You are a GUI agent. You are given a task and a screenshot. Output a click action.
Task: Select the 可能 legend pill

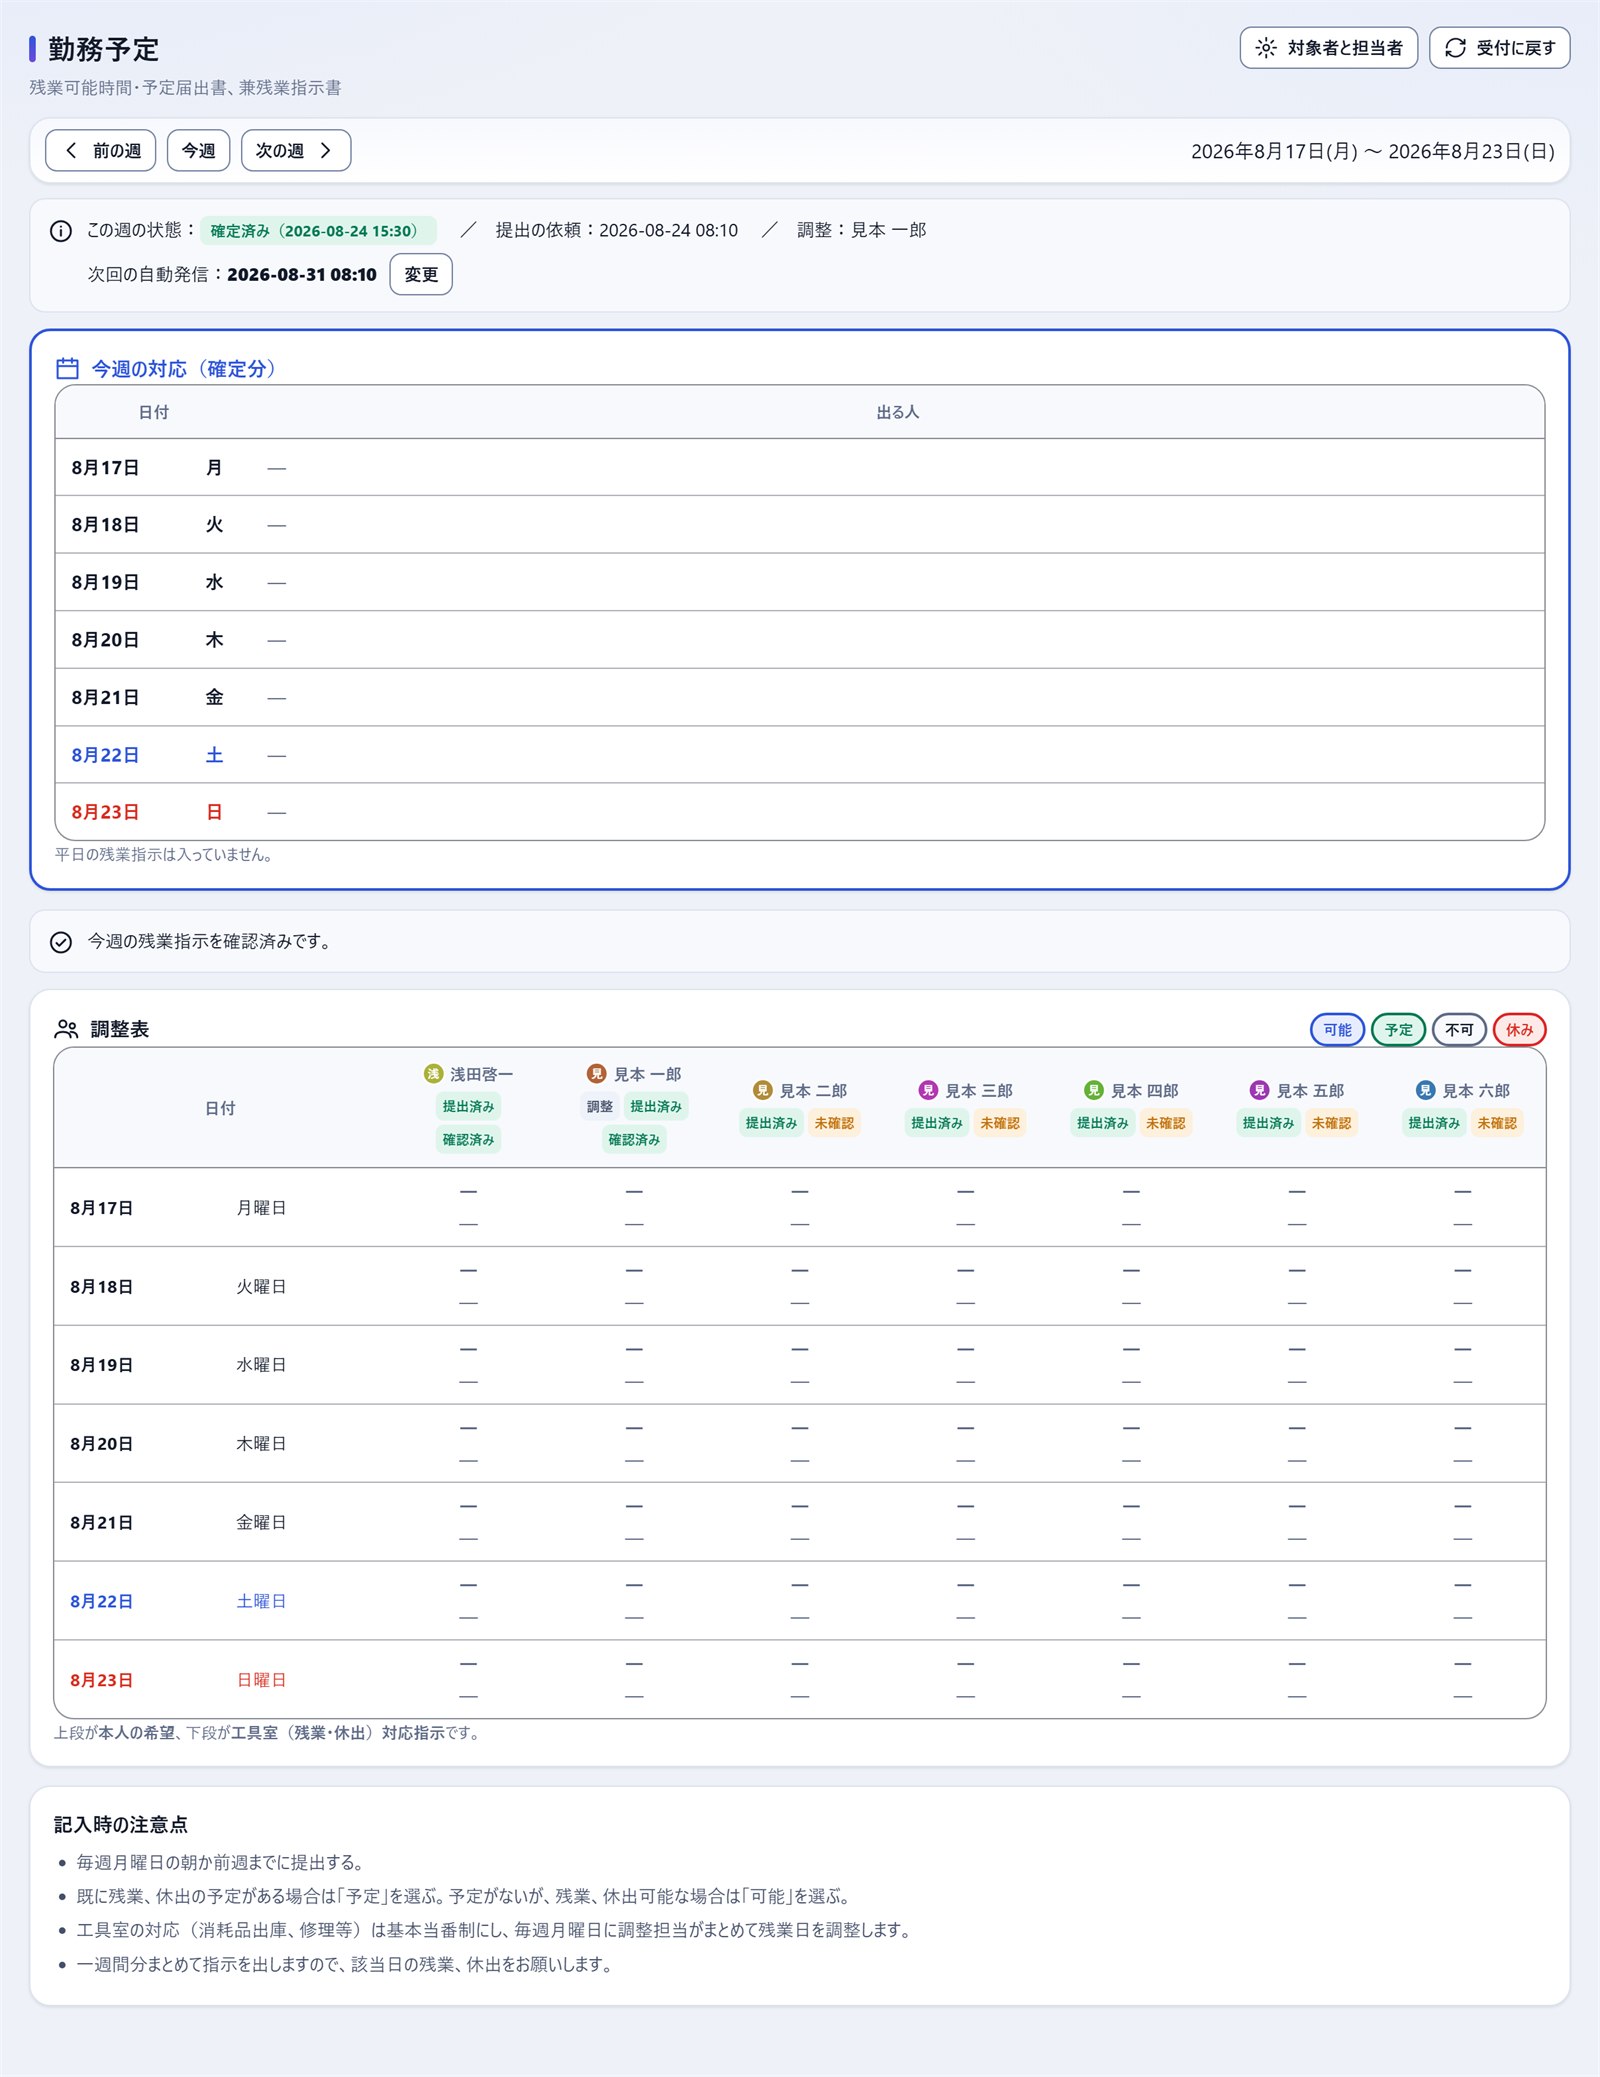point(1337,1030)
